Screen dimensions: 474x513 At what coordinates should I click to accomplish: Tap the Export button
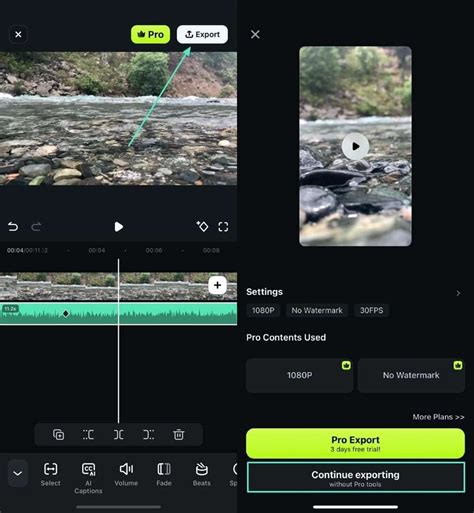[x=202, y=34]
